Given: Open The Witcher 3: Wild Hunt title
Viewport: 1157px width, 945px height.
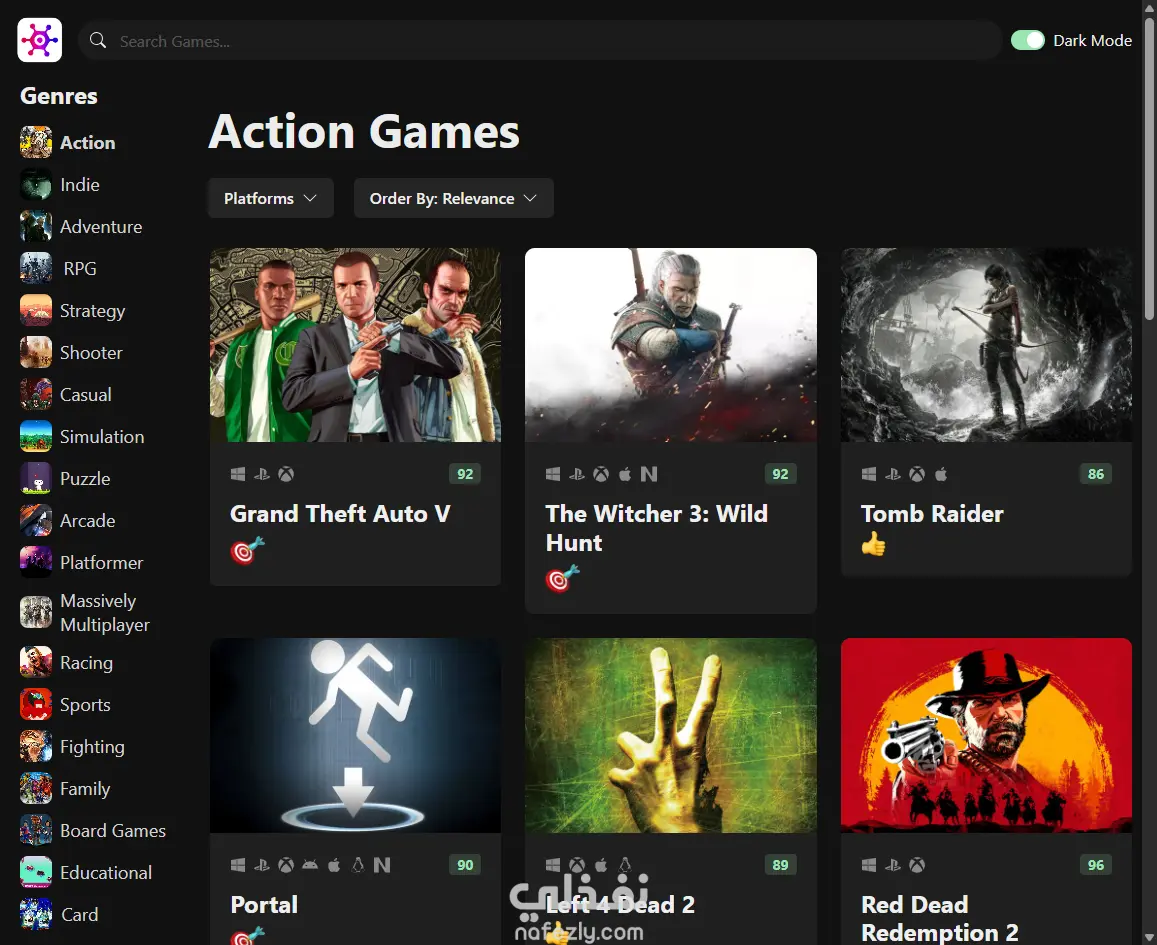Looking at the screenshot, I should pyautogui.click(x=657, y=528).
